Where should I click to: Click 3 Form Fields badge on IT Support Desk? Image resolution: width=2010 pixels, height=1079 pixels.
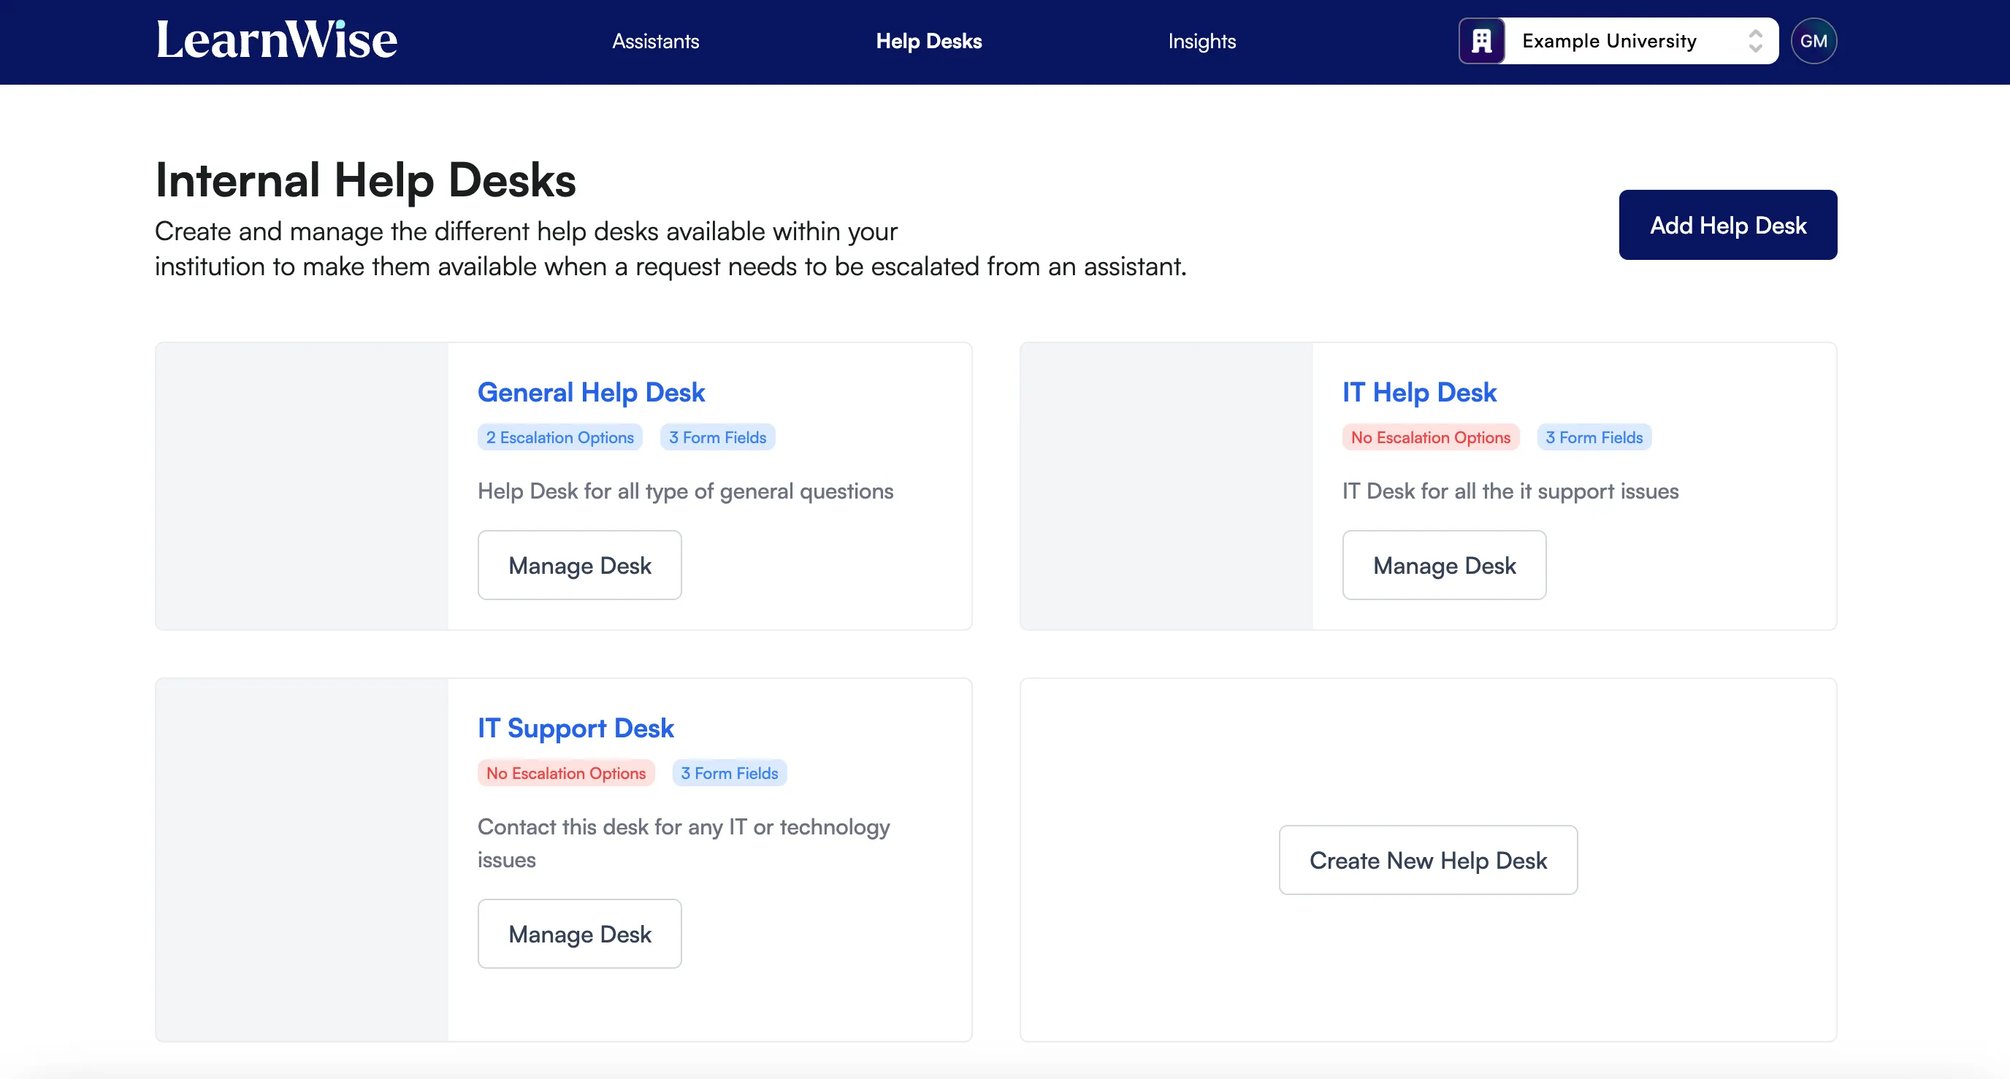tap(730, 773)
